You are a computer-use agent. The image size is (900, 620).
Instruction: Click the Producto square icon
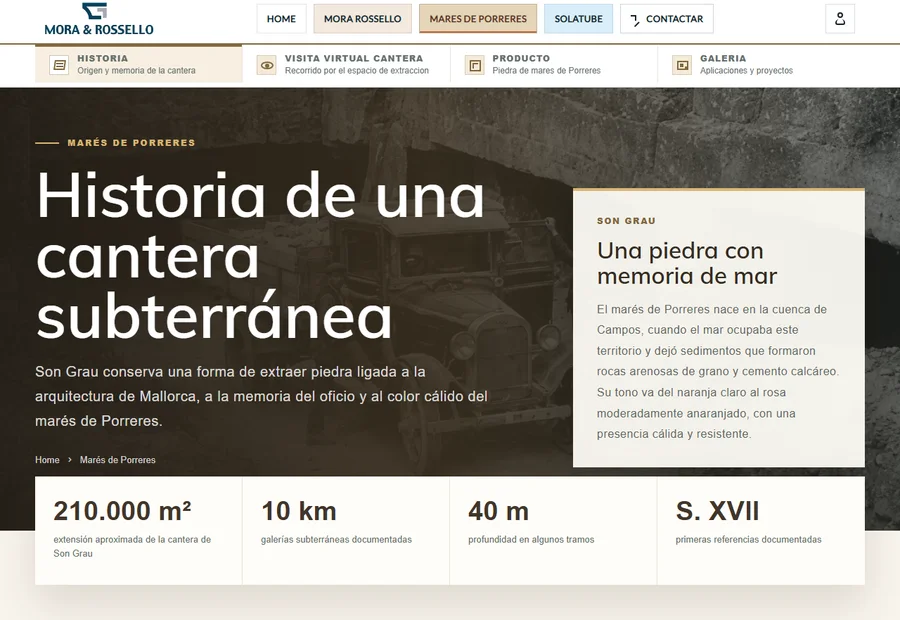(475, 65)
